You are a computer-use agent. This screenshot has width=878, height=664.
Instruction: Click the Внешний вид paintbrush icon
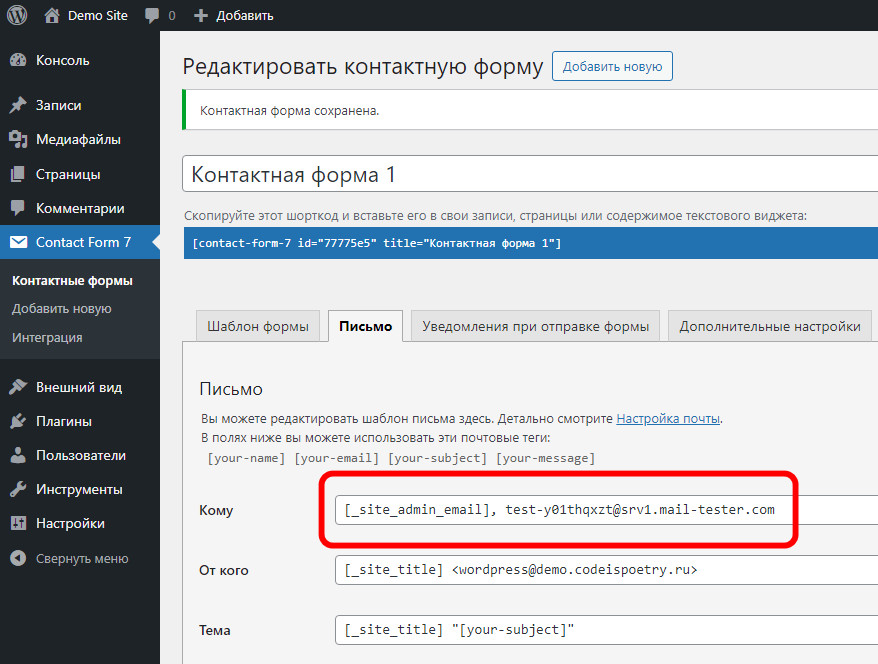point(18,387)
